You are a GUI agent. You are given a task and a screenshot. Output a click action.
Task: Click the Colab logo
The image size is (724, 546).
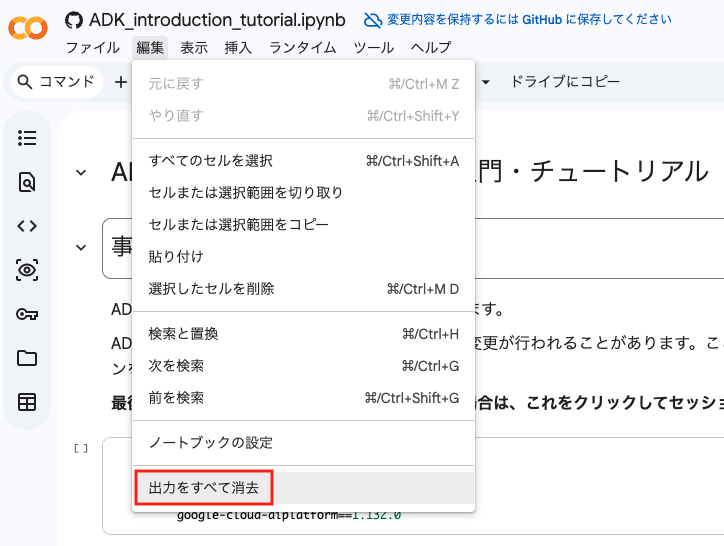click(x=28, y=28)
